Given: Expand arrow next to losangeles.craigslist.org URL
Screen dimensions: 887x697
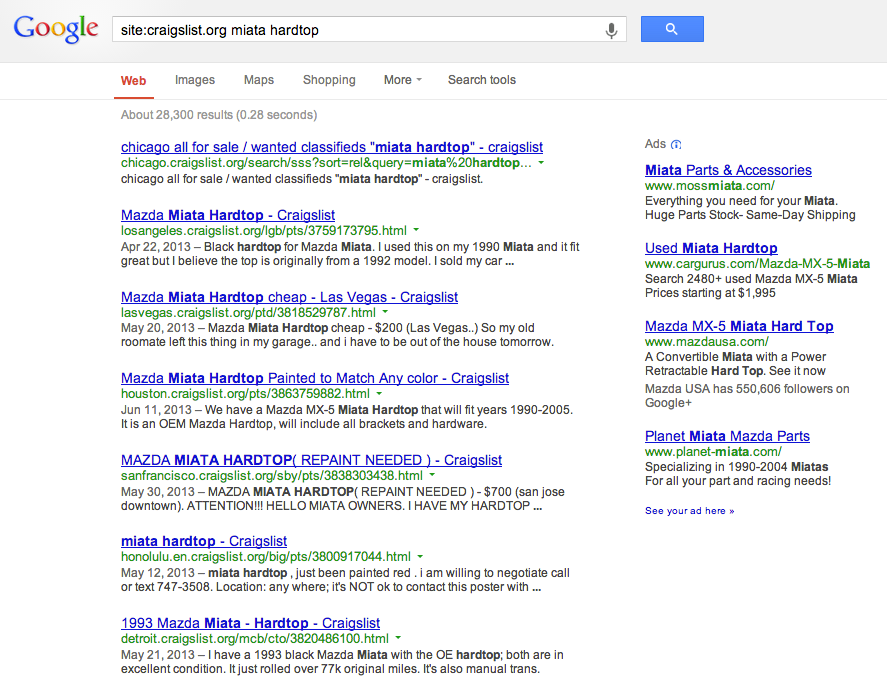Looking at the screenshot, I should pyautogui.click(x=416, y=230).
